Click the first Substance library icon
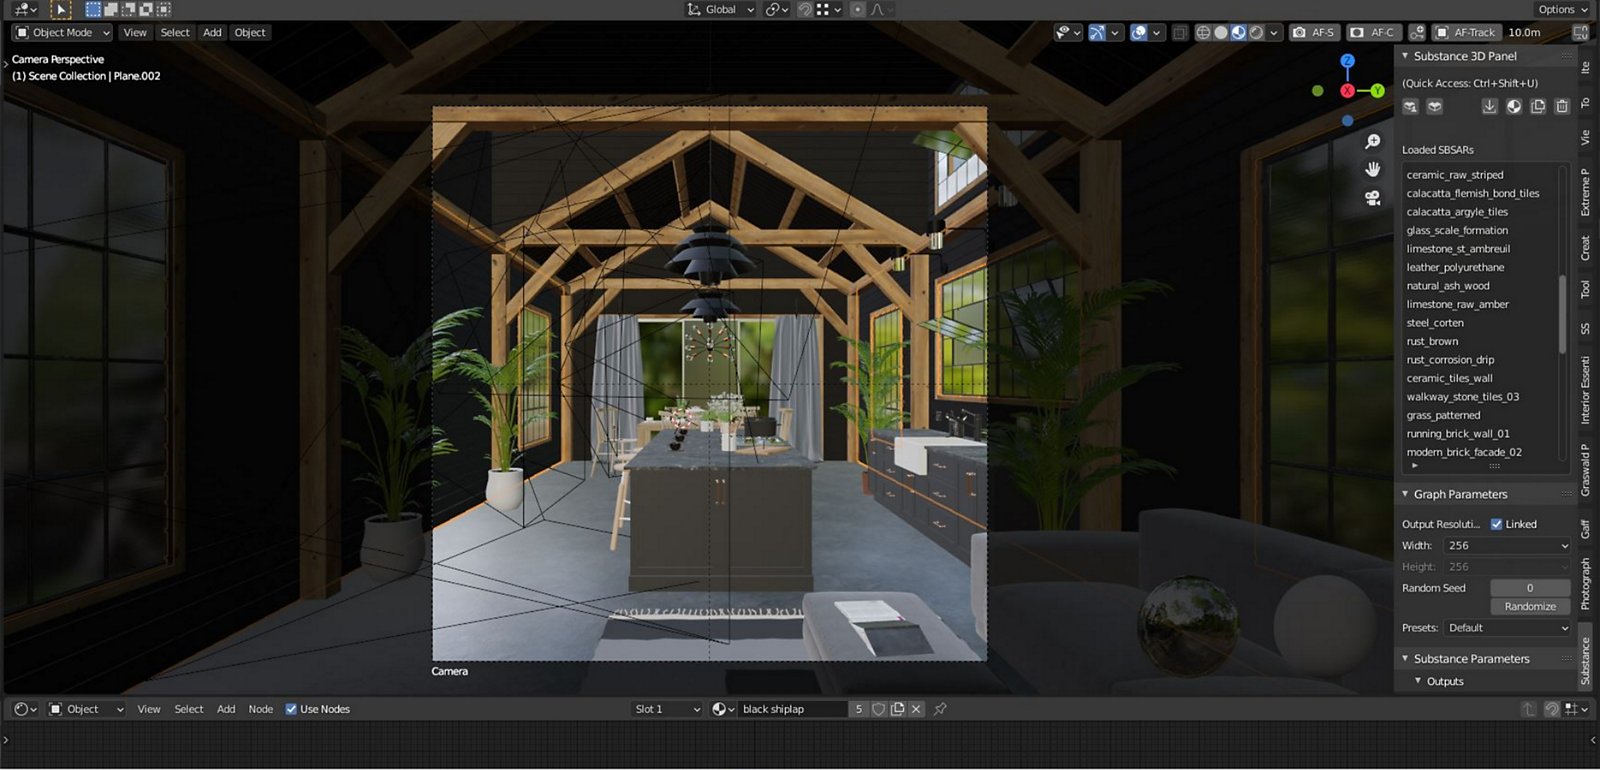The height and width of the screenshot is (770, 1600). pyautogui.click(x=1410, y=106)
